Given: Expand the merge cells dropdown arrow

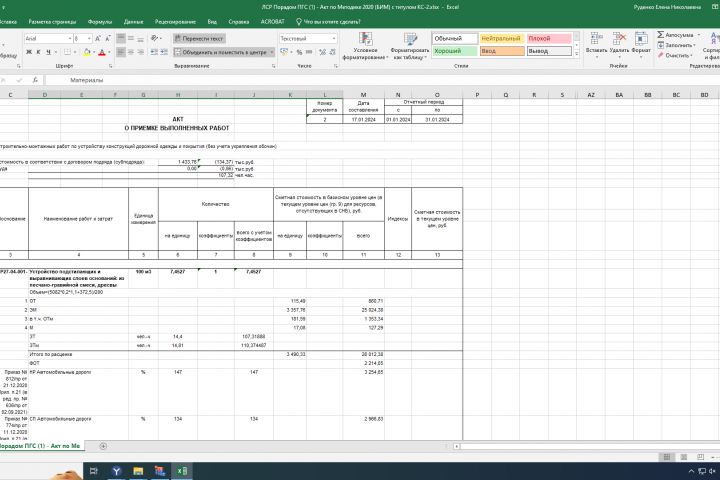Looking at the screenshot, I should [x=272, y=52].
